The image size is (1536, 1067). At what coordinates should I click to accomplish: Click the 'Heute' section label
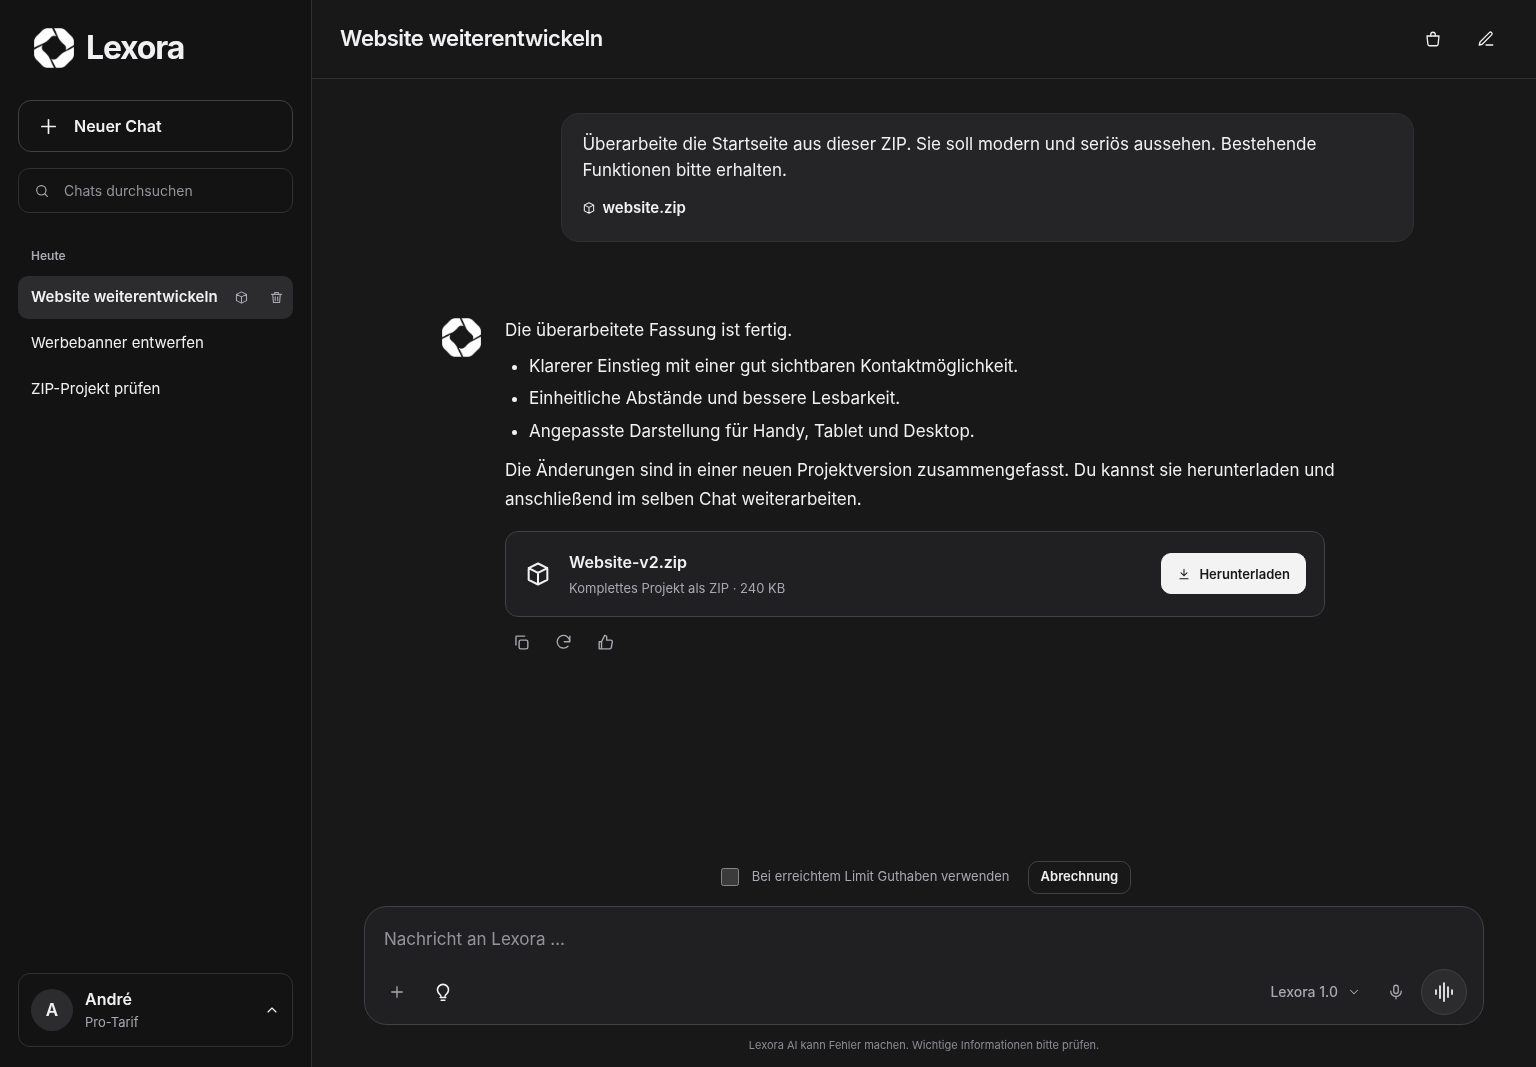(x=48, y=256)
